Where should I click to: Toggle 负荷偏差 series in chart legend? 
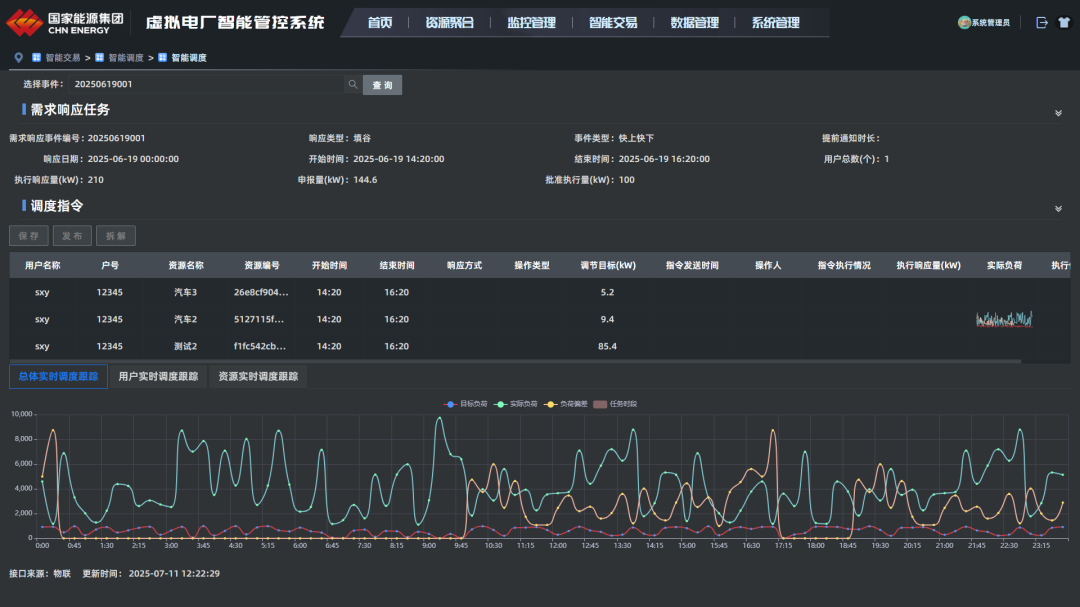pos(550,404)
